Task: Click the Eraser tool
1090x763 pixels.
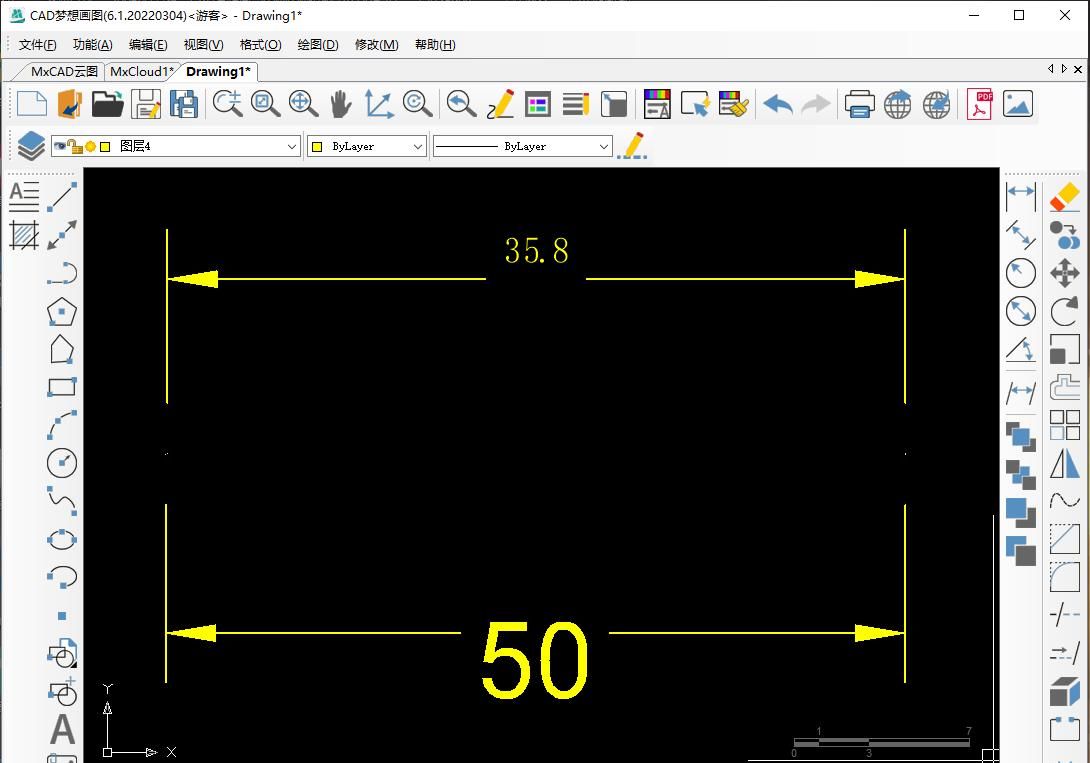Action: coord(1064,196)
